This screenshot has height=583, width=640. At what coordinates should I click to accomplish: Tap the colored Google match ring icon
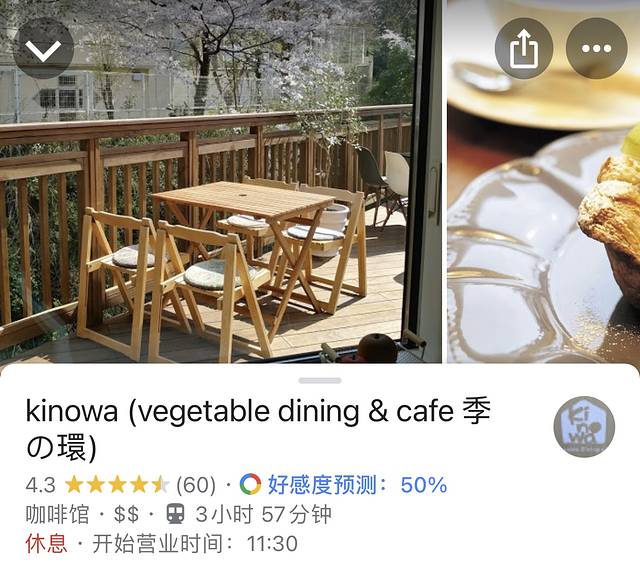[250, 485]
